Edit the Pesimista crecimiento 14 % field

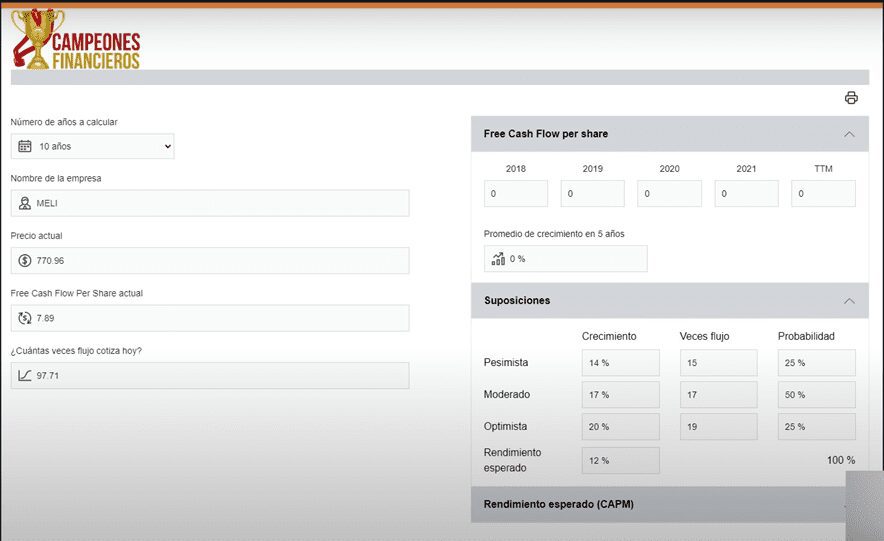(620, 363)
